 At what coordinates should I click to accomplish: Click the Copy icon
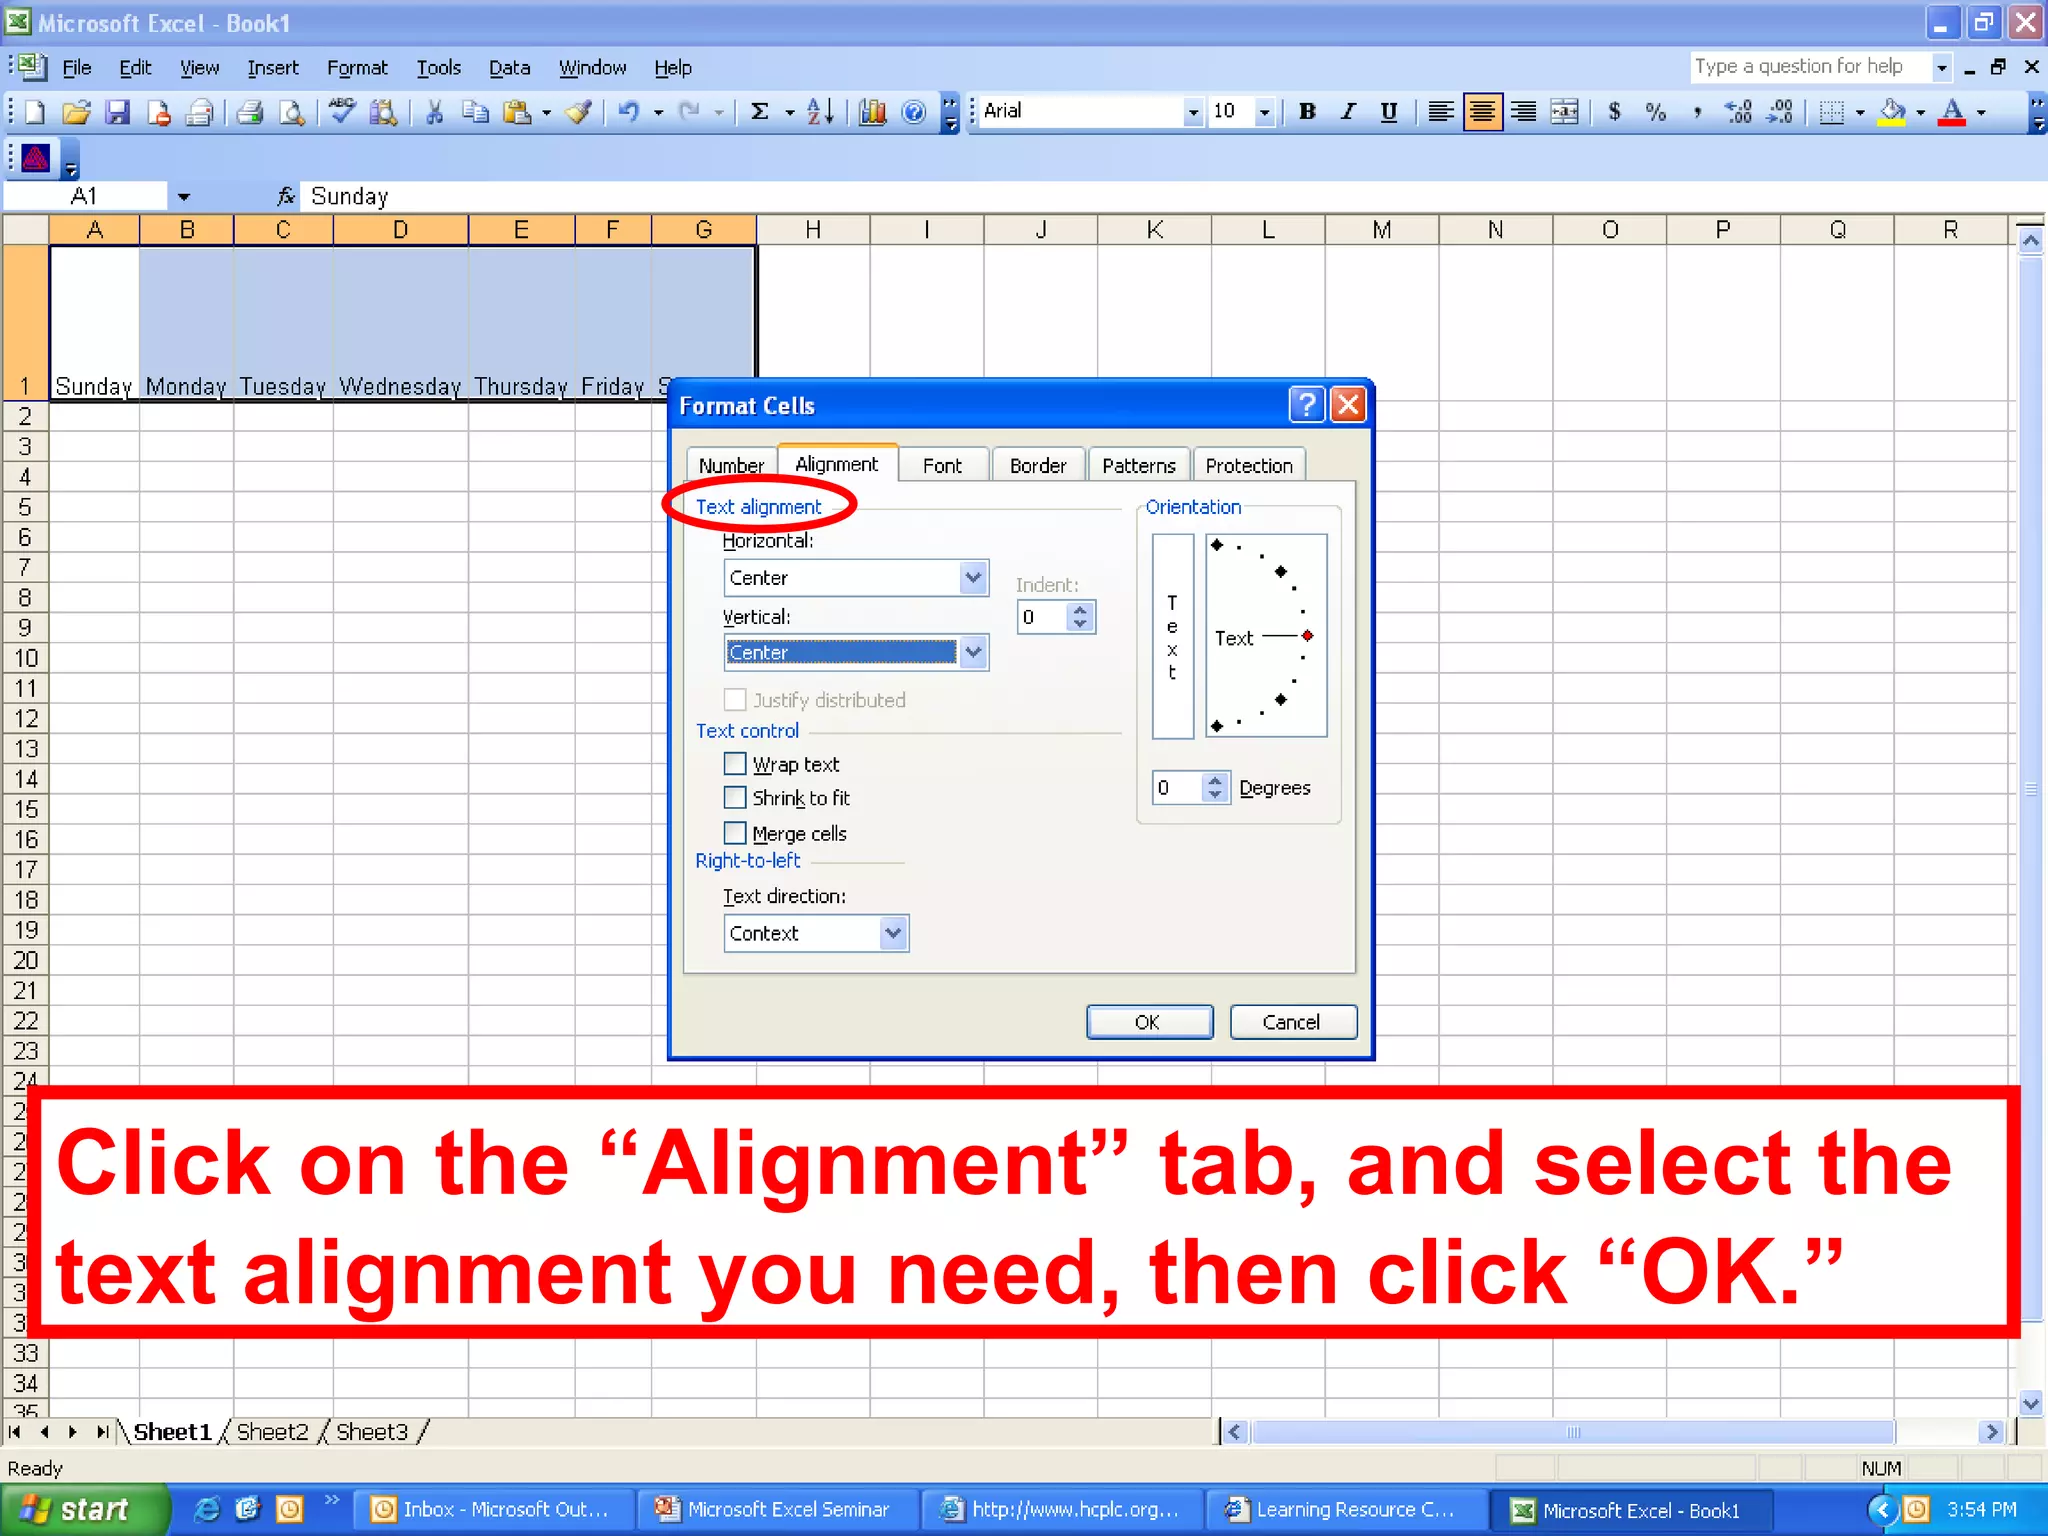pos(476,112)
